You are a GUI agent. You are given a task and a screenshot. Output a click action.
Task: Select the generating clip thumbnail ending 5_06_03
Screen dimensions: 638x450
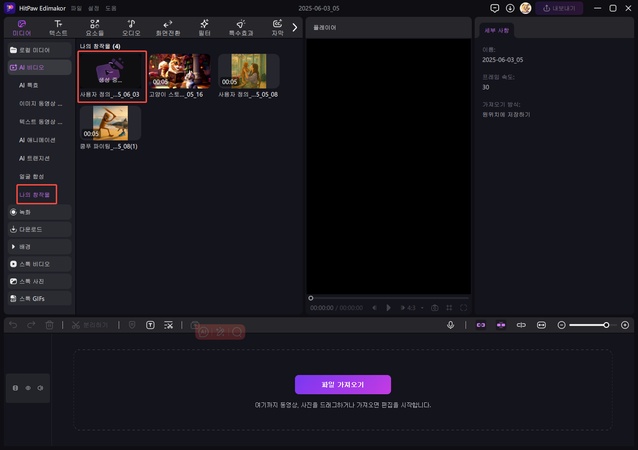pos(112,71)
